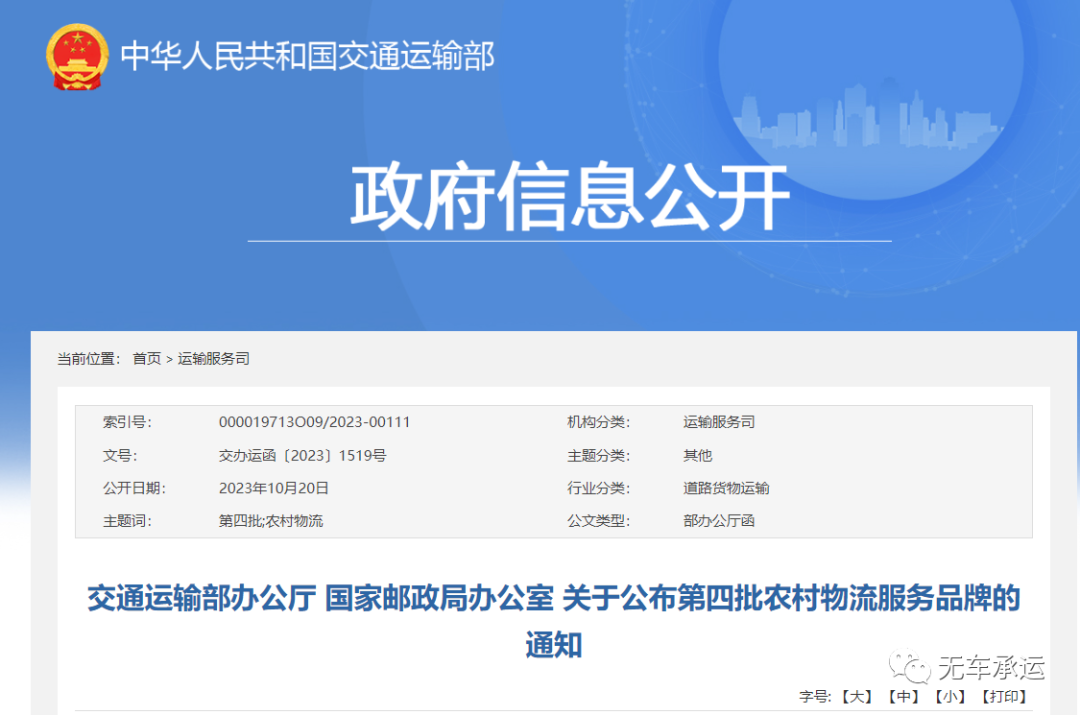
Task: Open 运输服务司 breadcrumb link
Action: pyautogui.click(x=214, y=359)
